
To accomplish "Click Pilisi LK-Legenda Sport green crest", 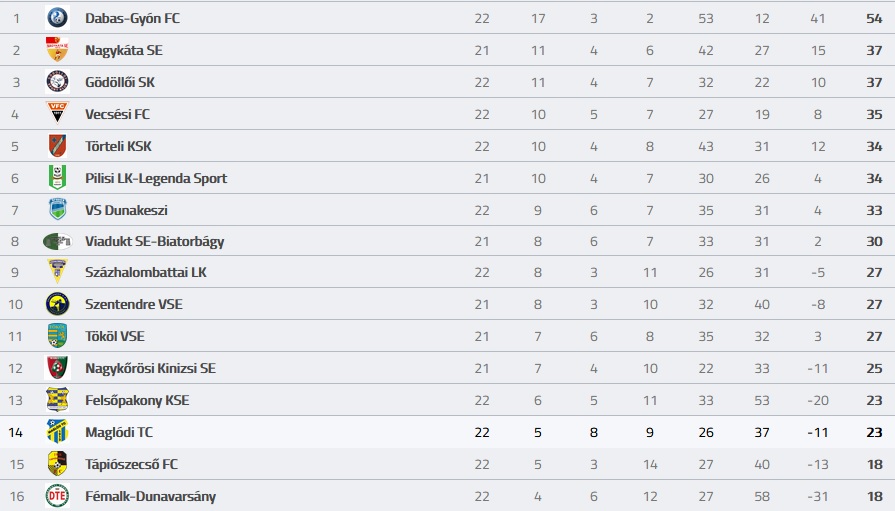I will click(57, 178).
